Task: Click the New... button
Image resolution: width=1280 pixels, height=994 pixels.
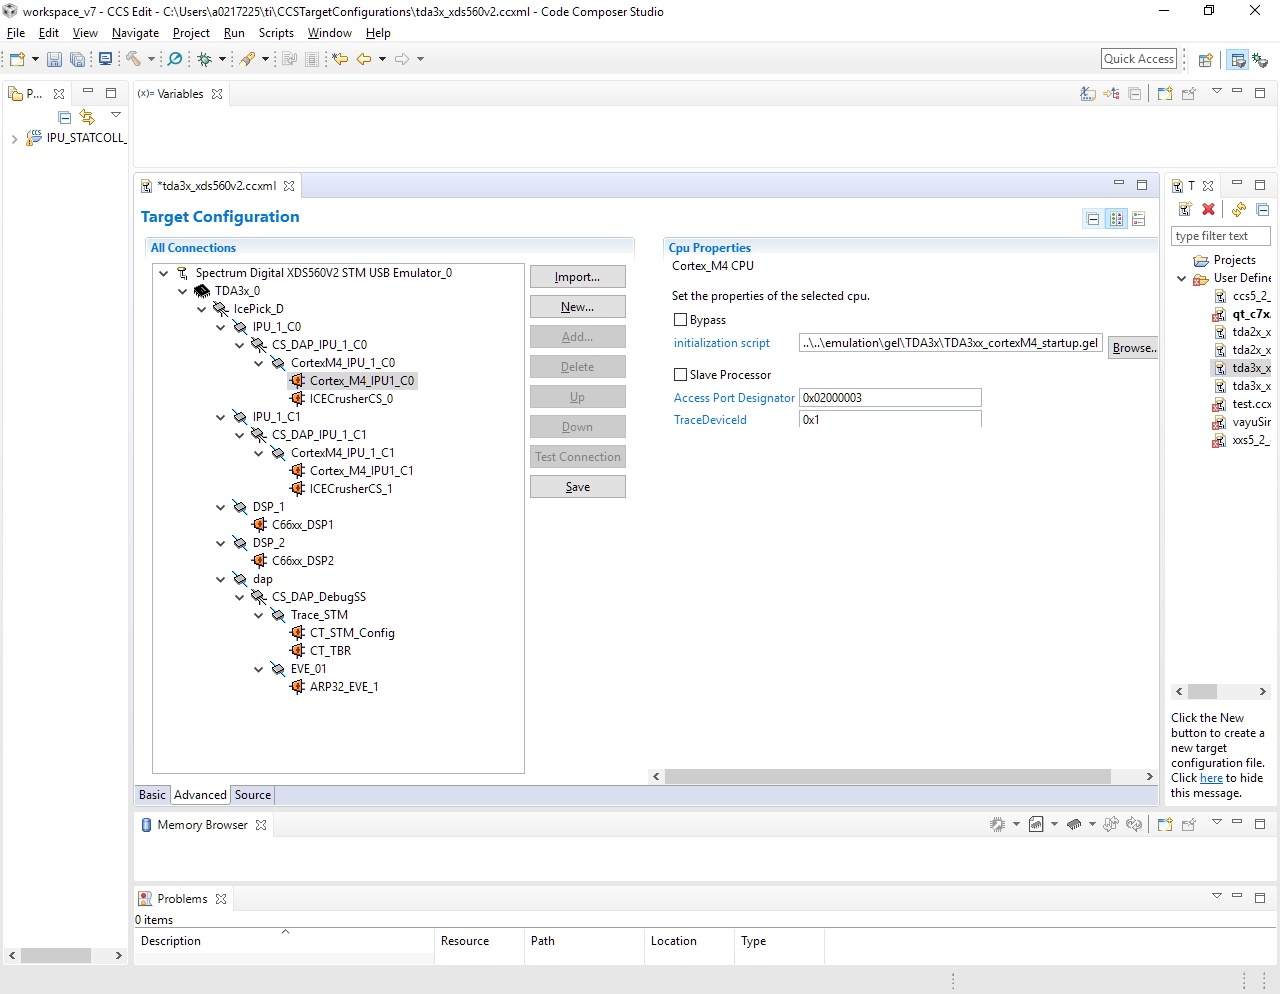Action: tap(578, 307)
